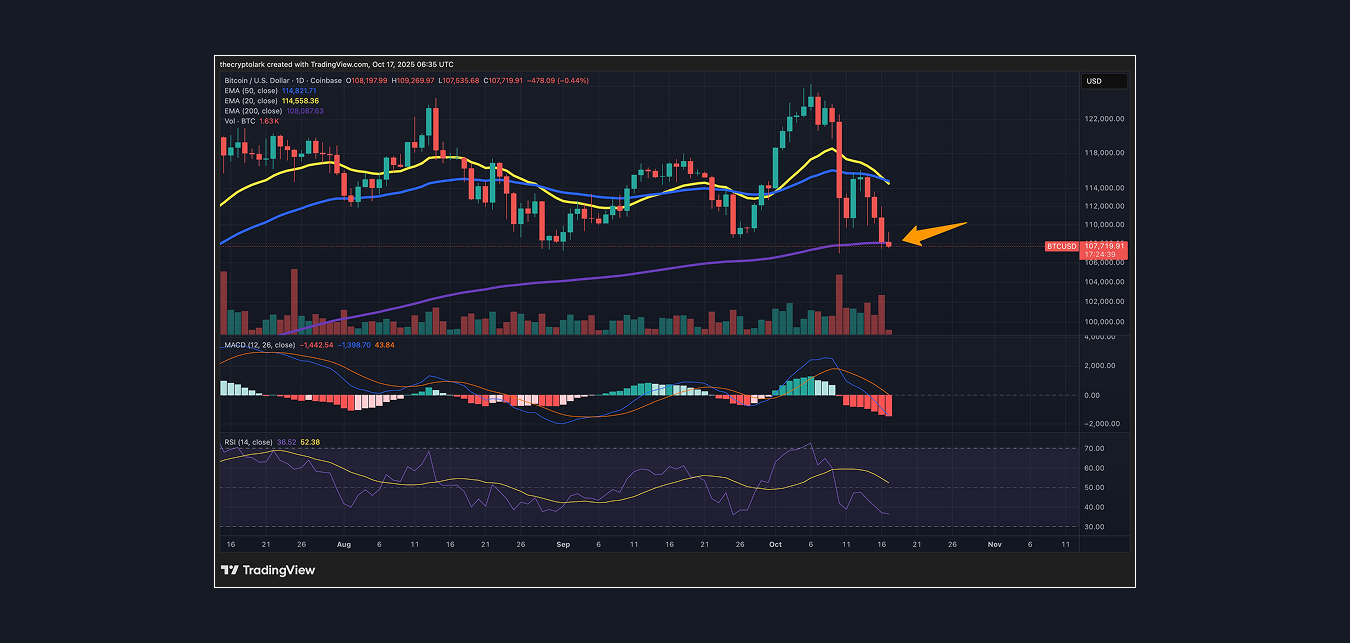This screenshot has width=1350, height=643.
Task: Select the MACD (12, 26, close) legend
Action: tap(259, 345)
